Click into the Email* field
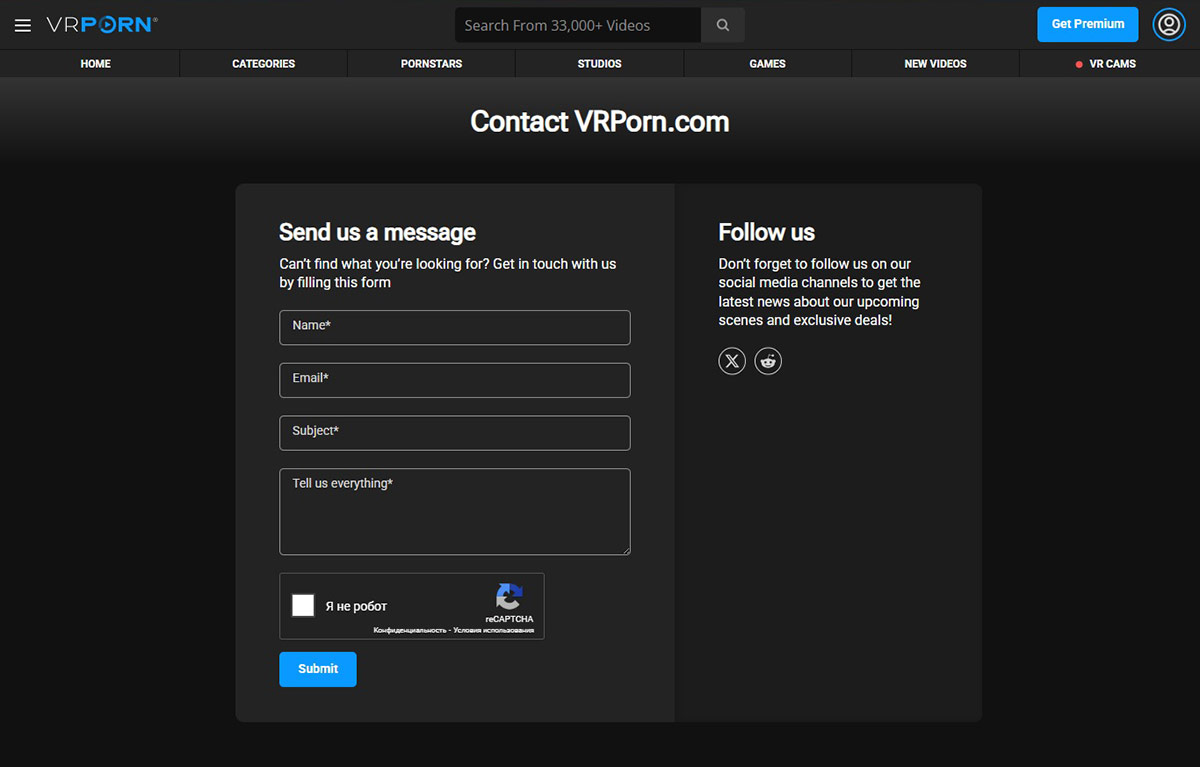1200x767 pixels. [x=455, y=380]
